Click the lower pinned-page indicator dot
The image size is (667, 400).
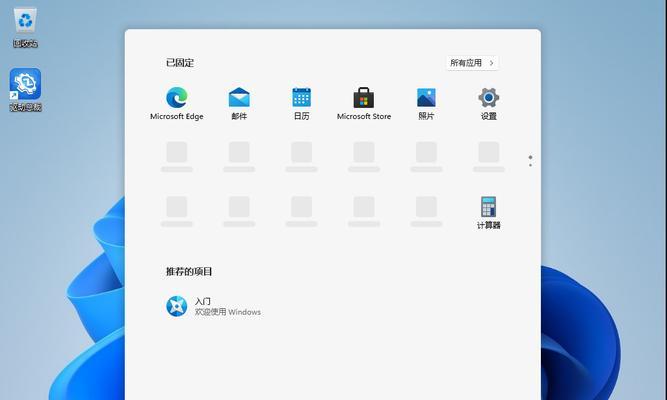[x=530, y=165]
